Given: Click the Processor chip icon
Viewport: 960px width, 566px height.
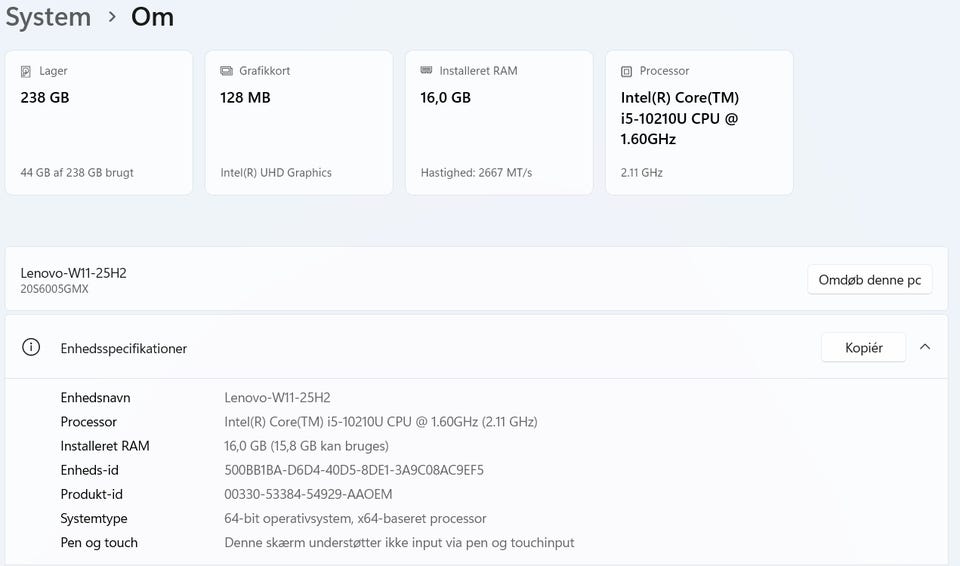Looking at the screenshot, I should coord(627,72).
